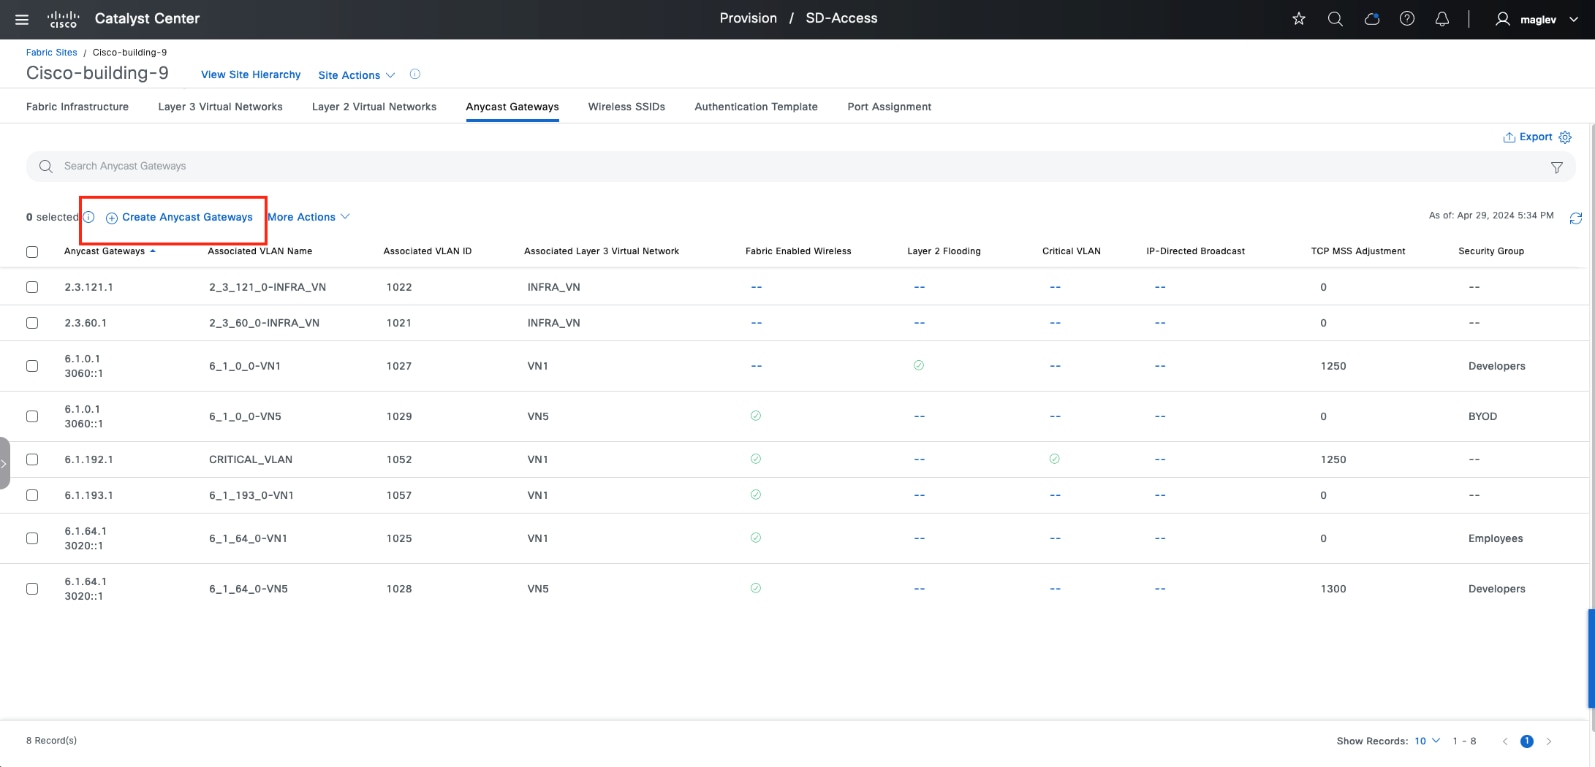
Task: Refresh the Anycast Gateways table
Action: pyautogui.click(x=1575, y=218)
